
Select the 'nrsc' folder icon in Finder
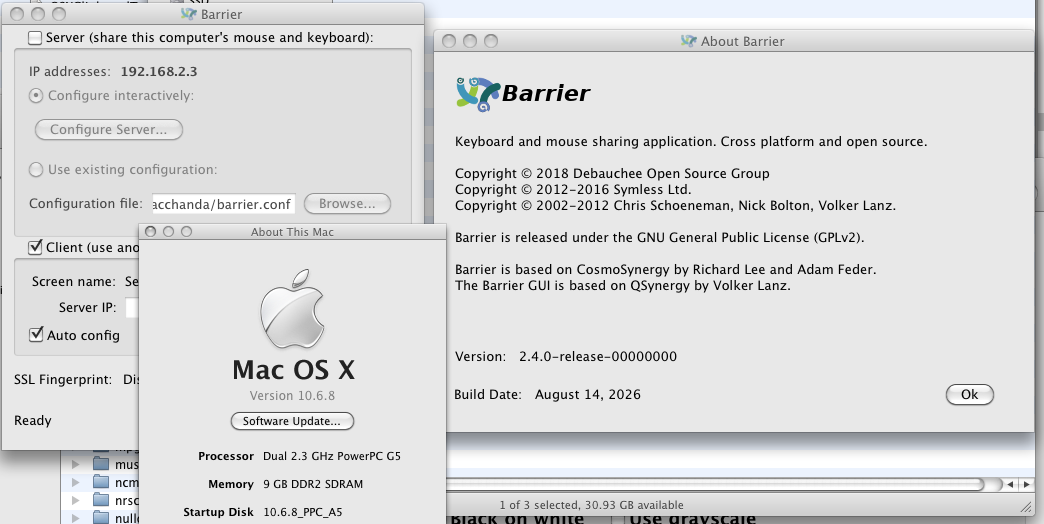coord(101,499)
